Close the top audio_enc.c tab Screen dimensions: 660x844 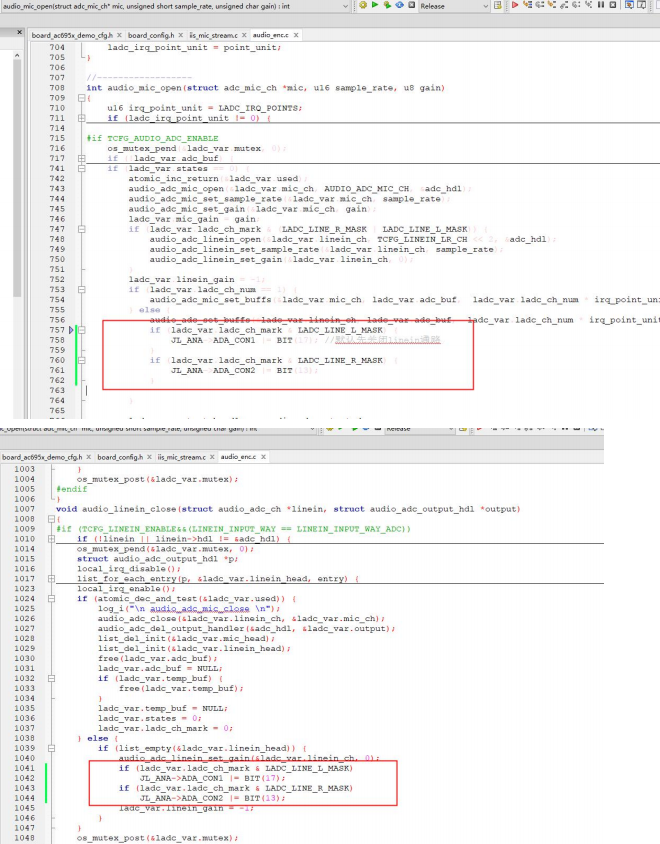point(296,35)
